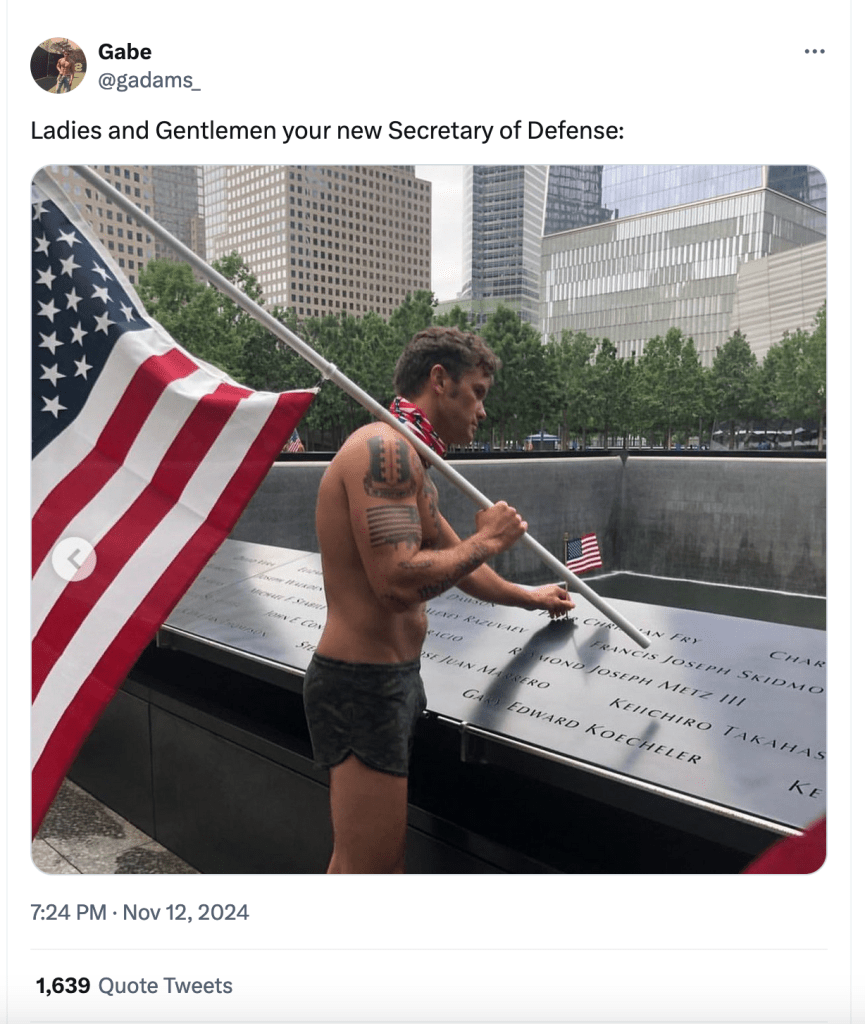Show the previous photo using left arrow
The image size is (865, 1024).
click(x=74, y=559)
